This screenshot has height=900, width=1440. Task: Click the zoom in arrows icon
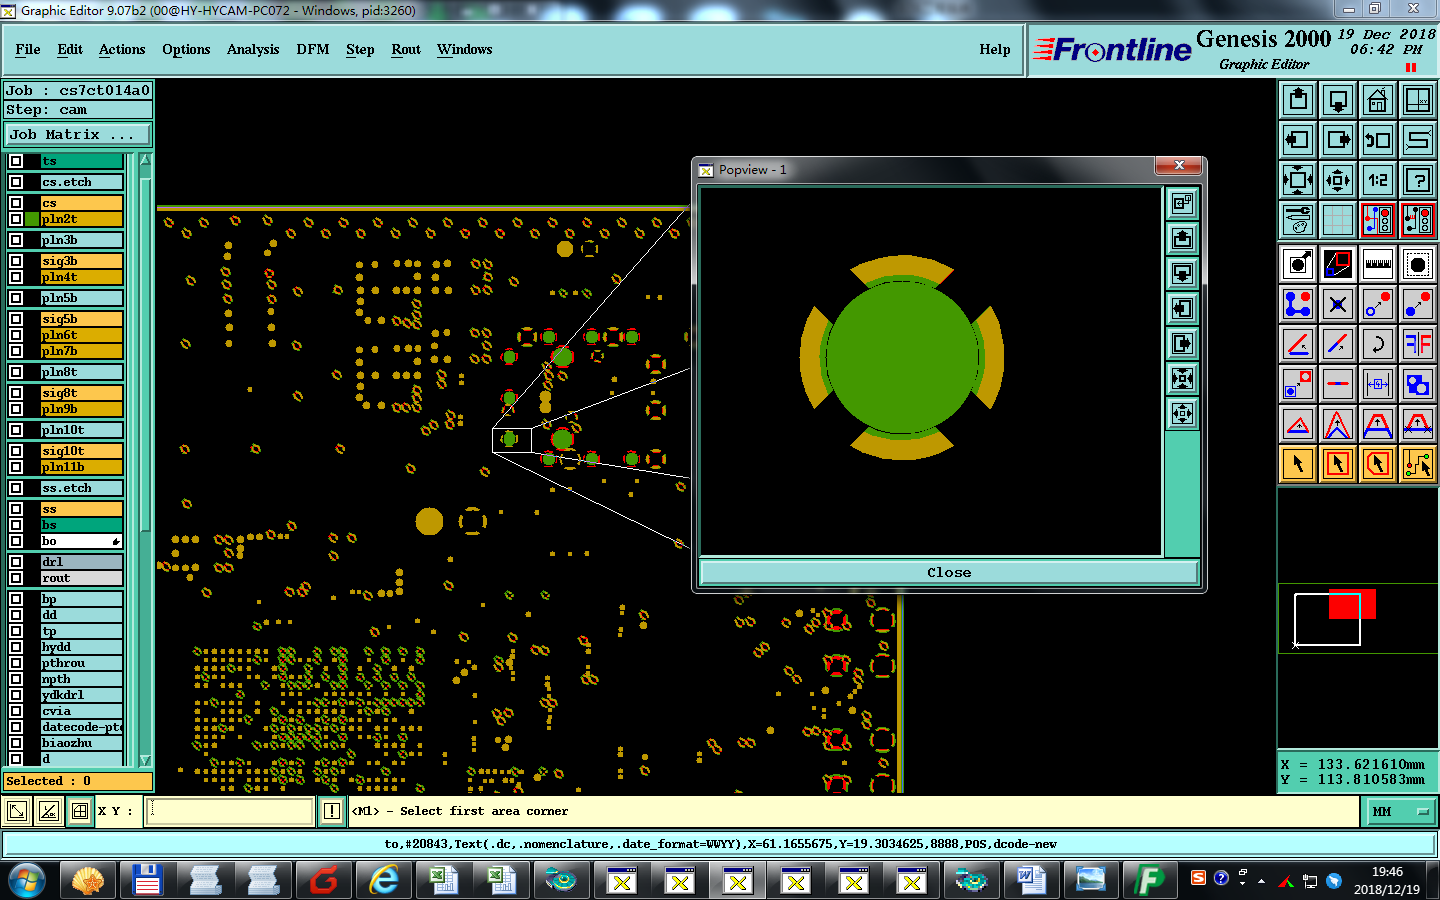(x=1298, y=180)
